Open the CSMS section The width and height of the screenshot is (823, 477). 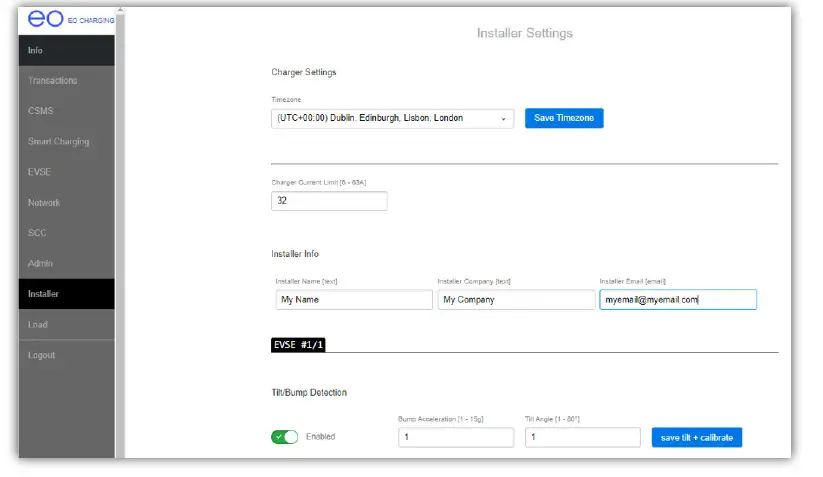[41, 111]
